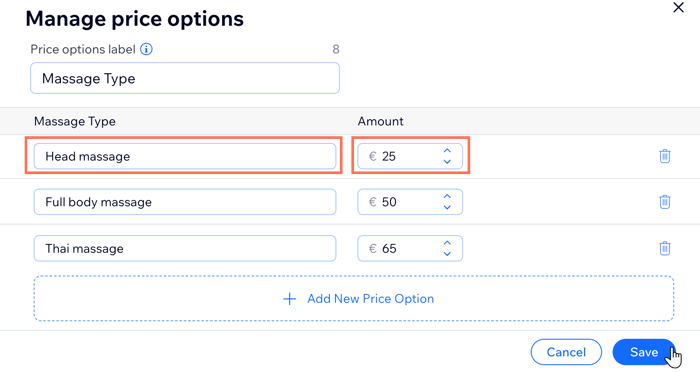Decrease the Full body massage amount
Image resolution: width=700 pixels, height=372 pixels.
click(x=447, y=207)
